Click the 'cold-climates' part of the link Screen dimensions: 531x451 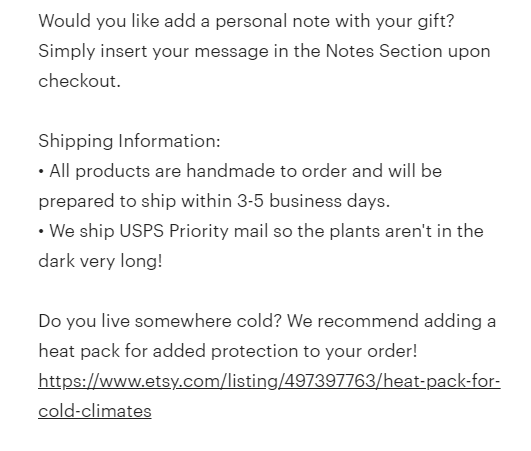tap(95, 411)
